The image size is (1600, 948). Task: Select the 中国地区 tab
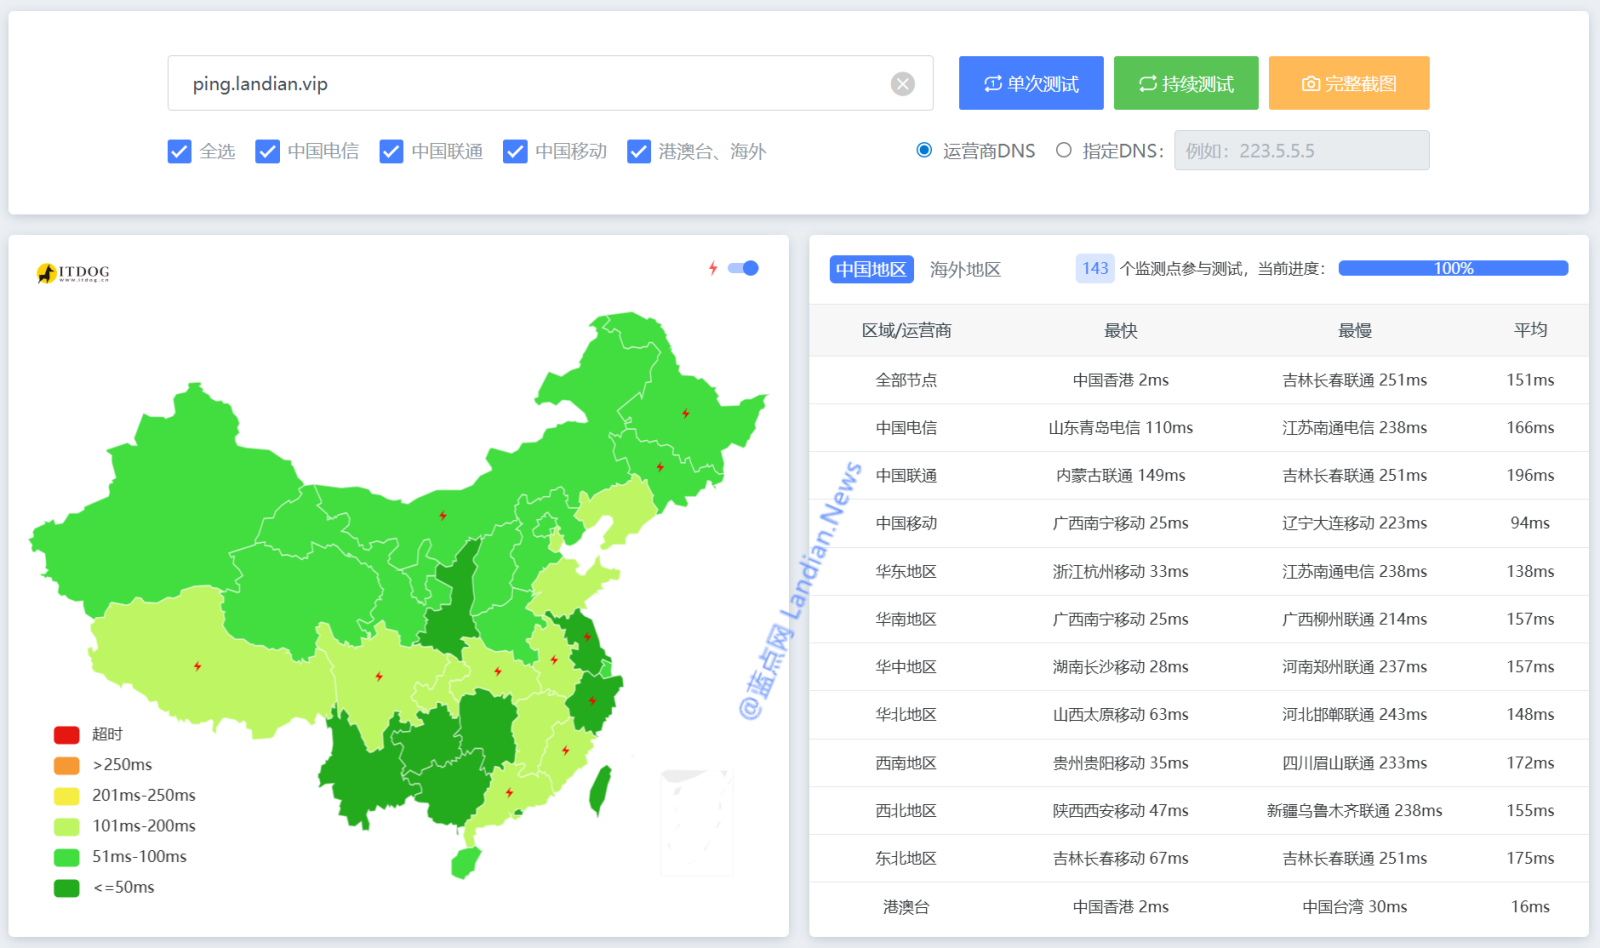pos(871,270)
